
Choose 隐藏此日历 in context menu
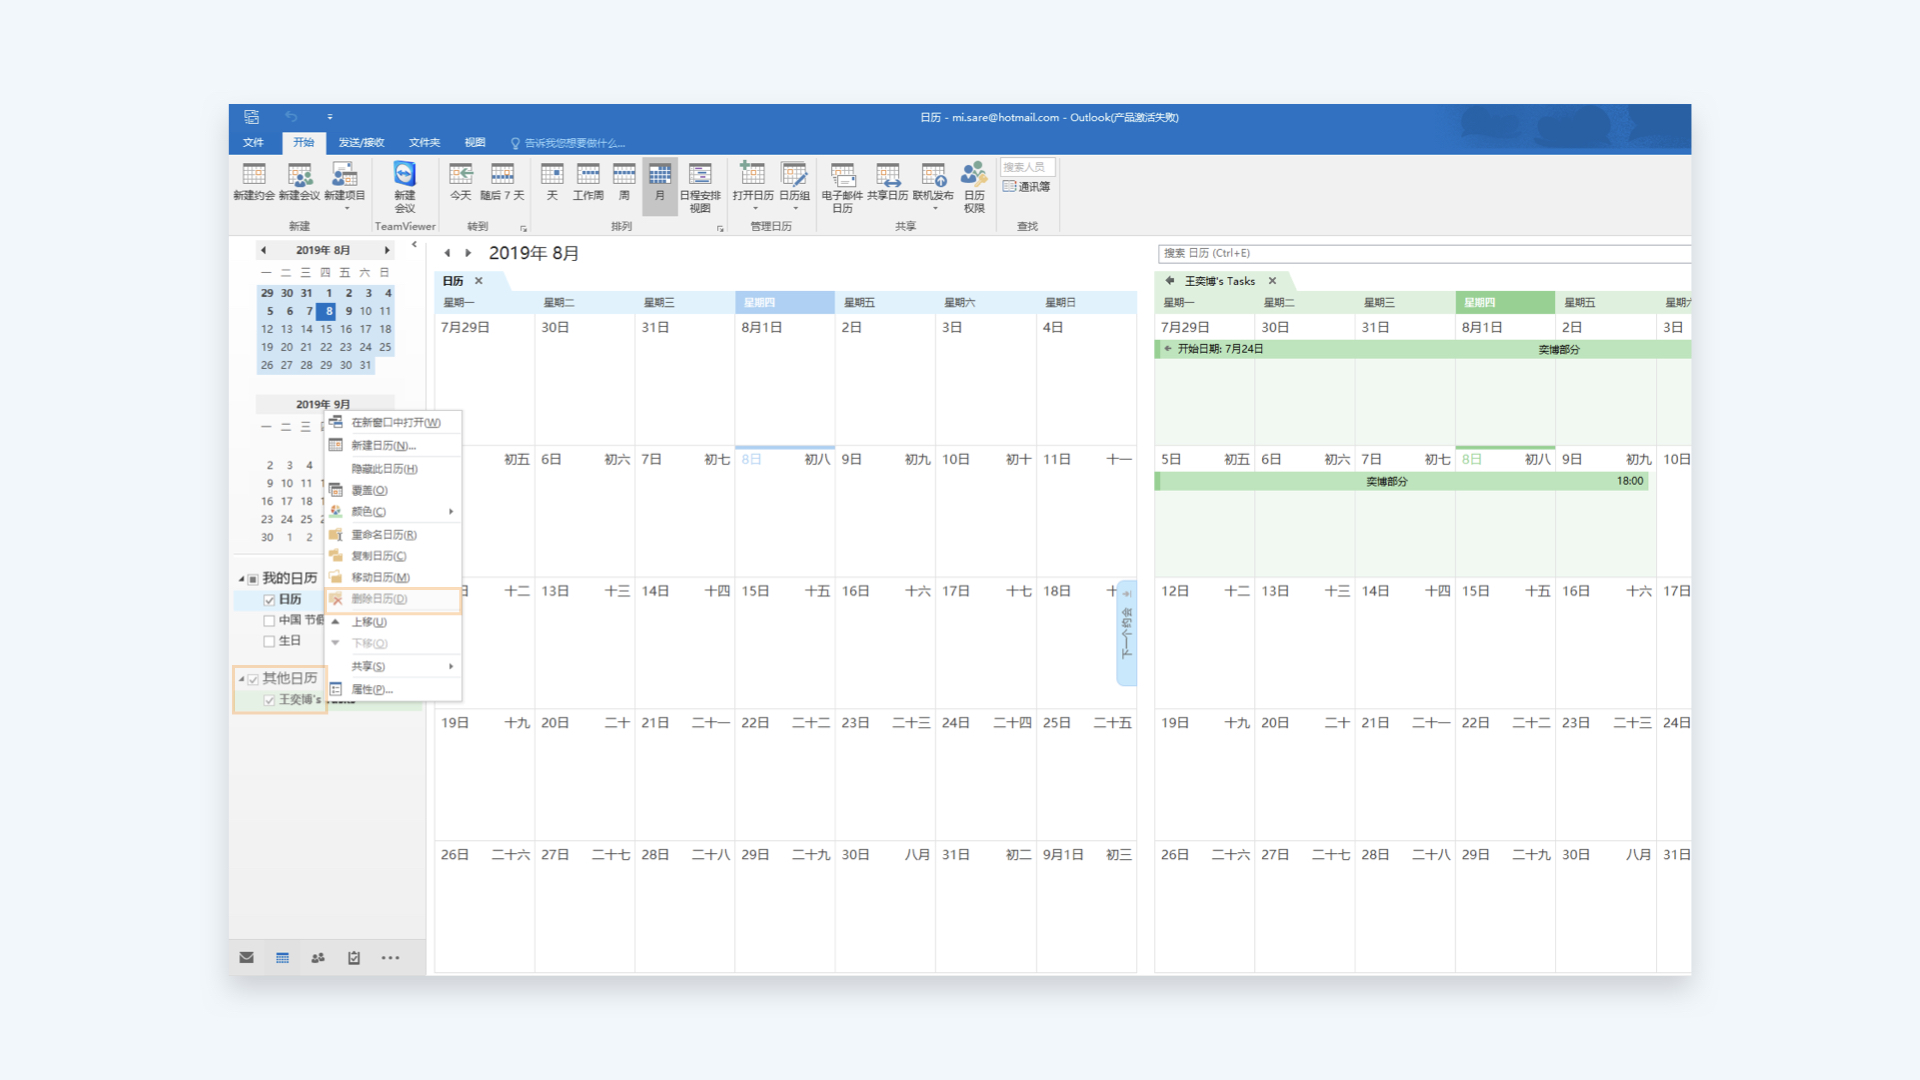393,468
